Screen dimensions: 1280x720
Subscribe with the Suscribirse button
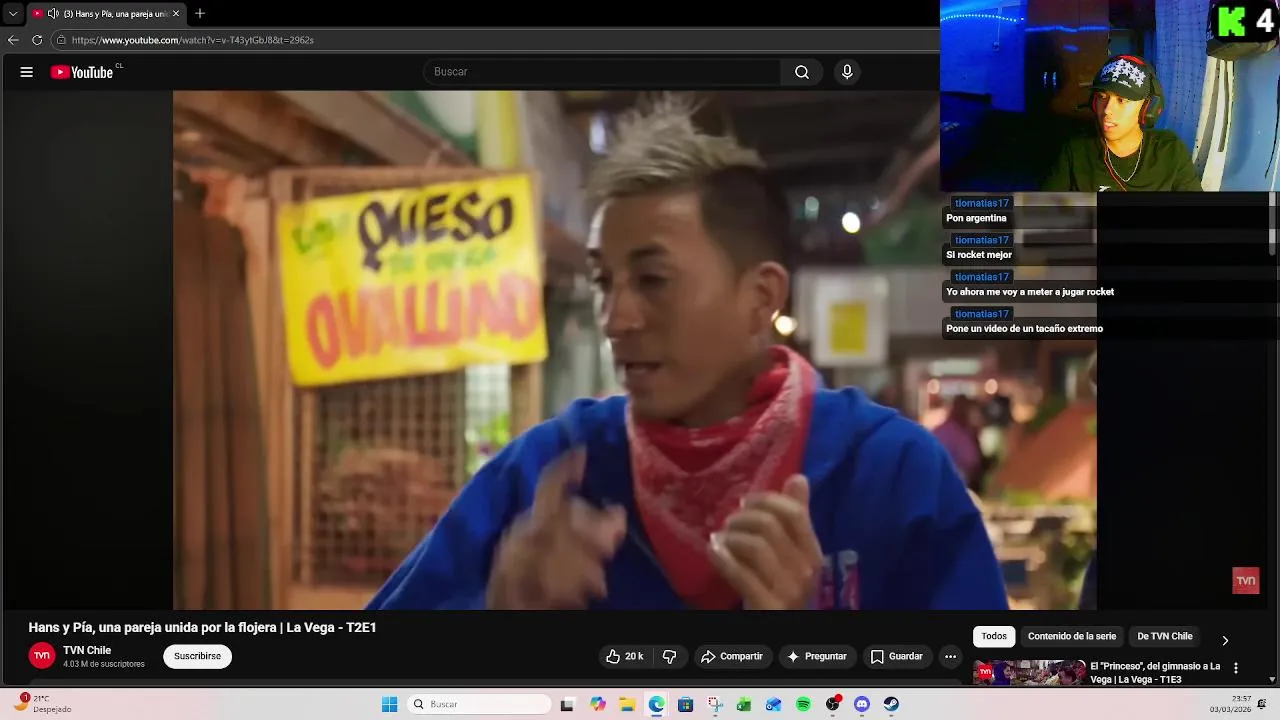(197, 656)
